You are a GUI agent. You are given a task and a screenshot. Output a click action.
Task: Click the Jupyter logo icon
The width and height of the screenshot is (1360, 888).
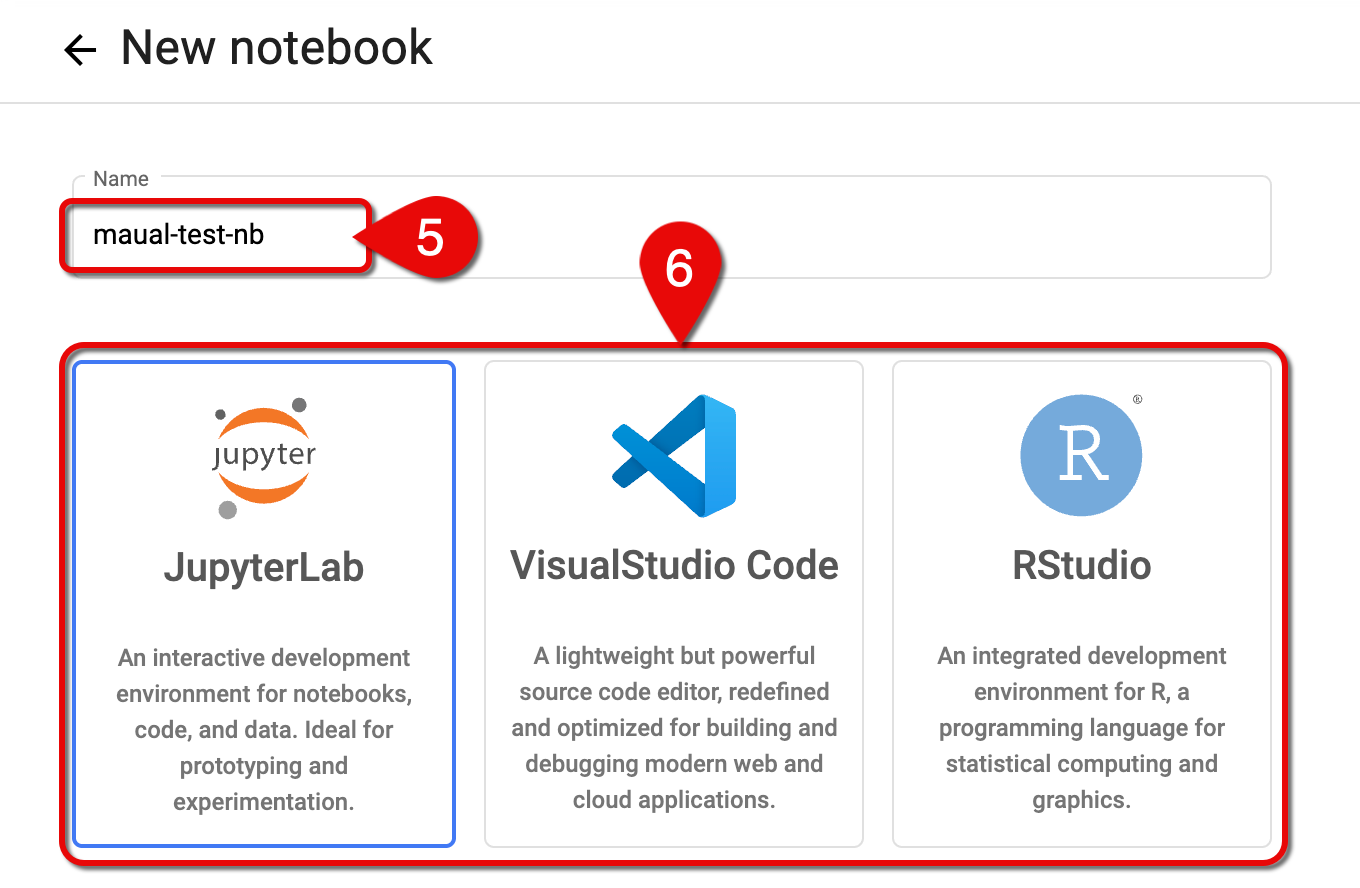click(x=263, y=455)
